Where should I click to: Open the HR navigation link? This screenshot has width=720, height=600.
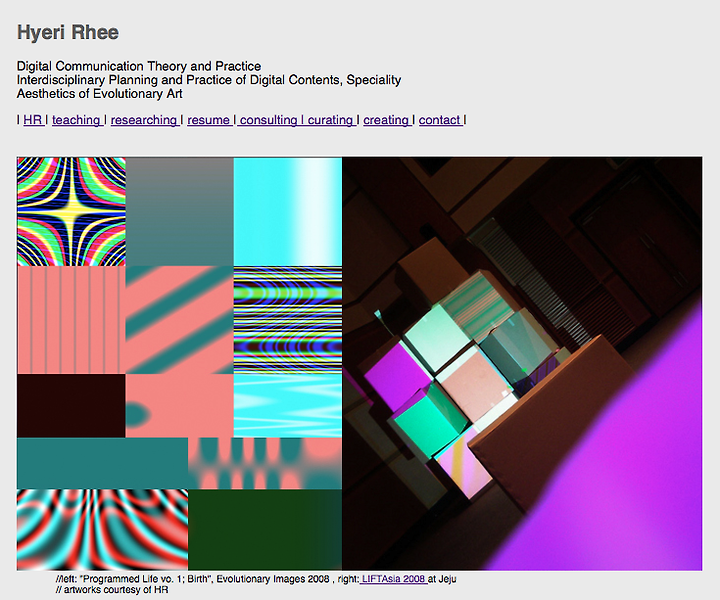(33, 120)
